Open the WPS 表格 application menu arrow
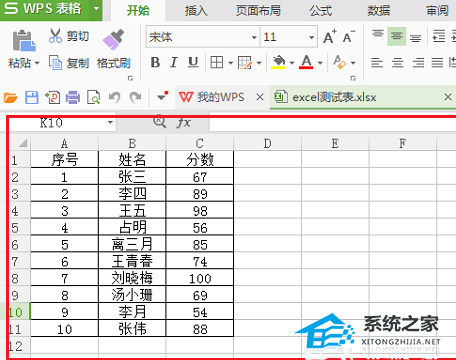 (x=96, y=9)
